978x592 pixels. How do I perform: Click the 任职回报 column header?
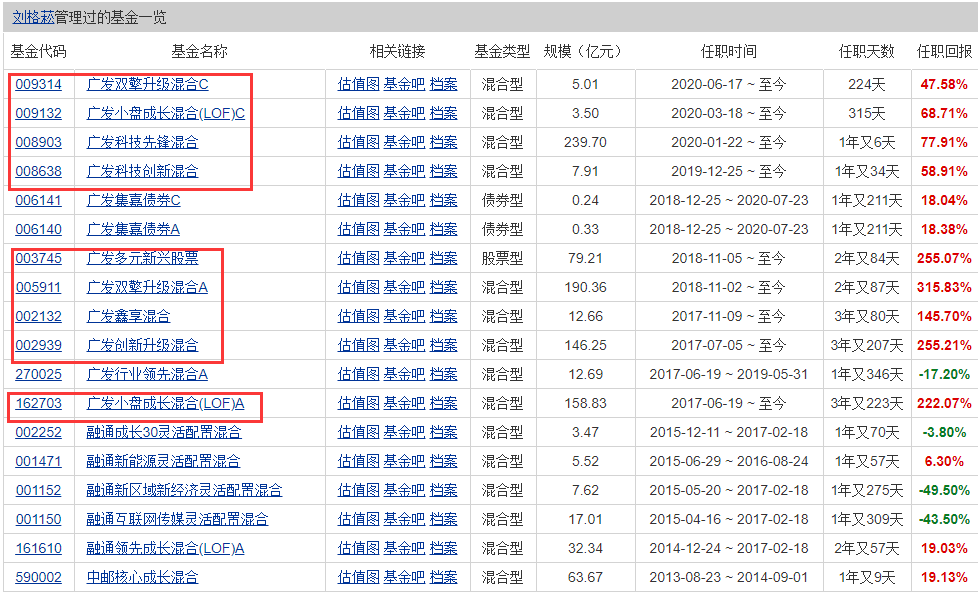coord(944,51)
